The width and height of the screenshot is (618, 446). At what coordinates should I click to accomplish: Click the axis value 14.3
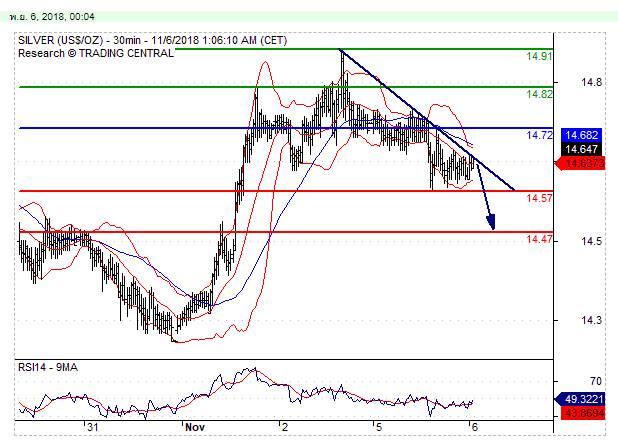pyautogui.click(x=592, y=320)
